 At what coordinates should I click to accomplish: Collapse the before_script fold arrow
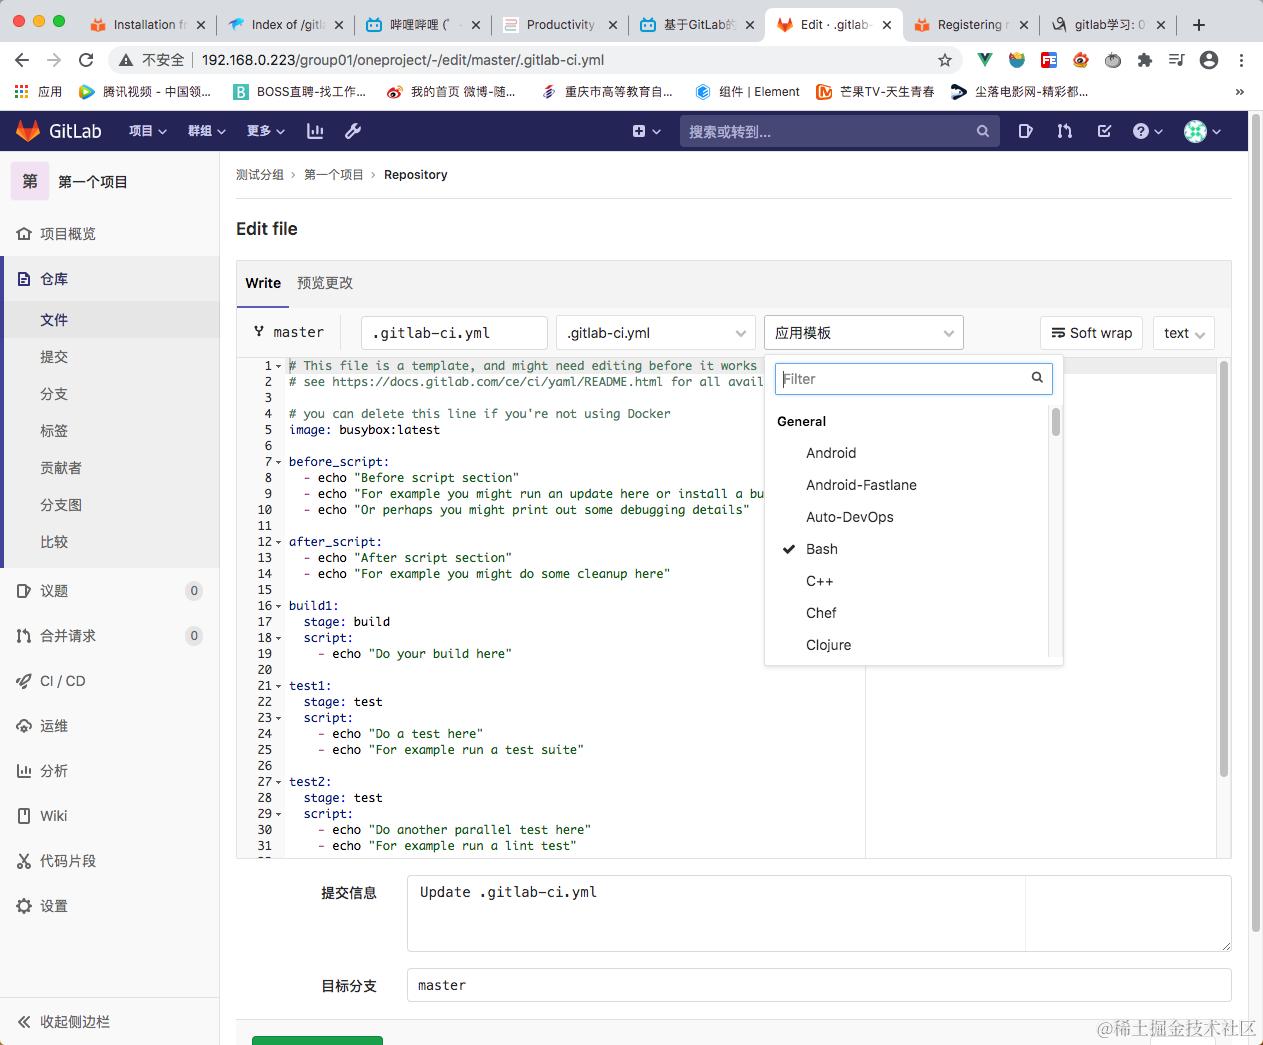click(279, 462)
